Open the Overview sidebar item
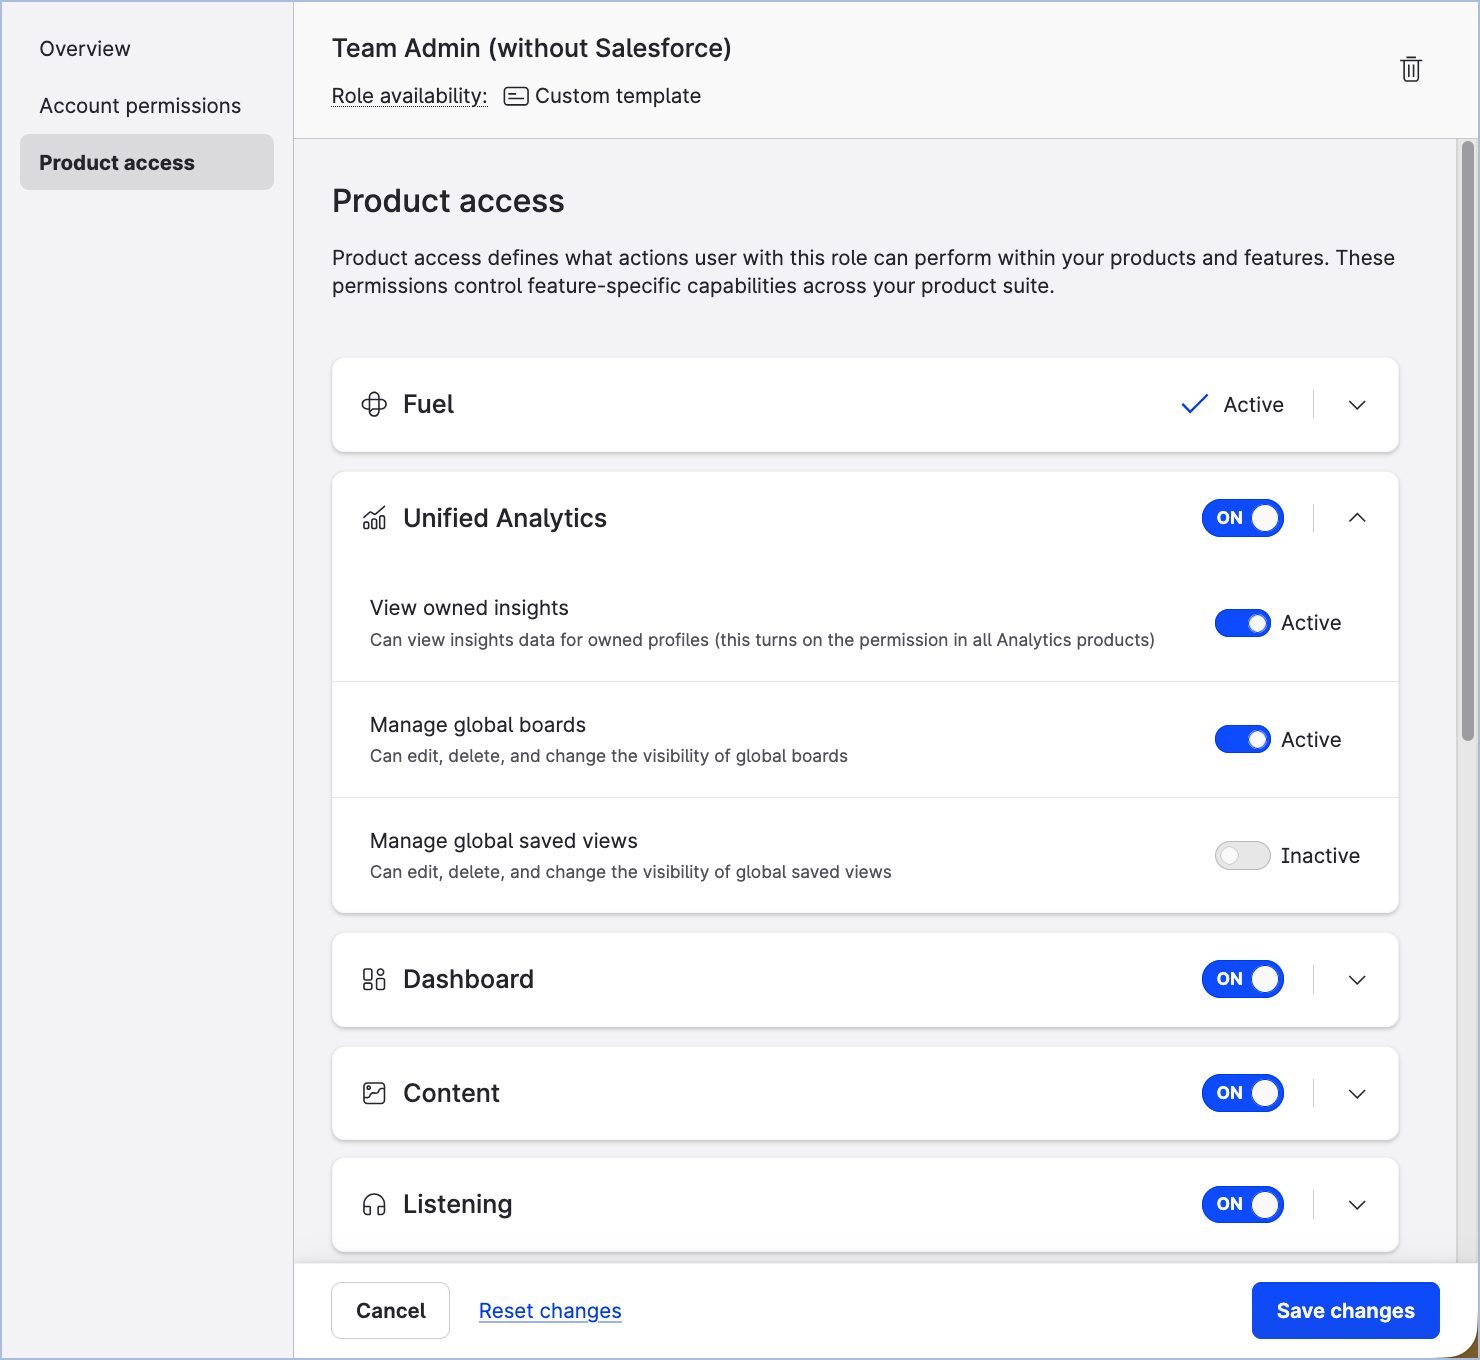 (x=85, y=49)
